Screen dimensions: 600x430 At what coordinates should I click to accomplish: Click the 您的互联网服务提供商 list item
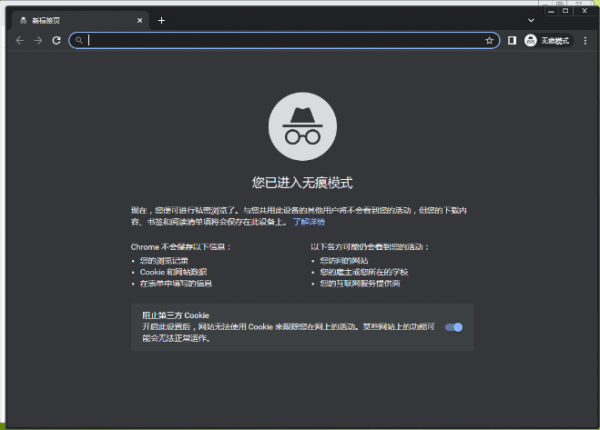pos(360,283)
